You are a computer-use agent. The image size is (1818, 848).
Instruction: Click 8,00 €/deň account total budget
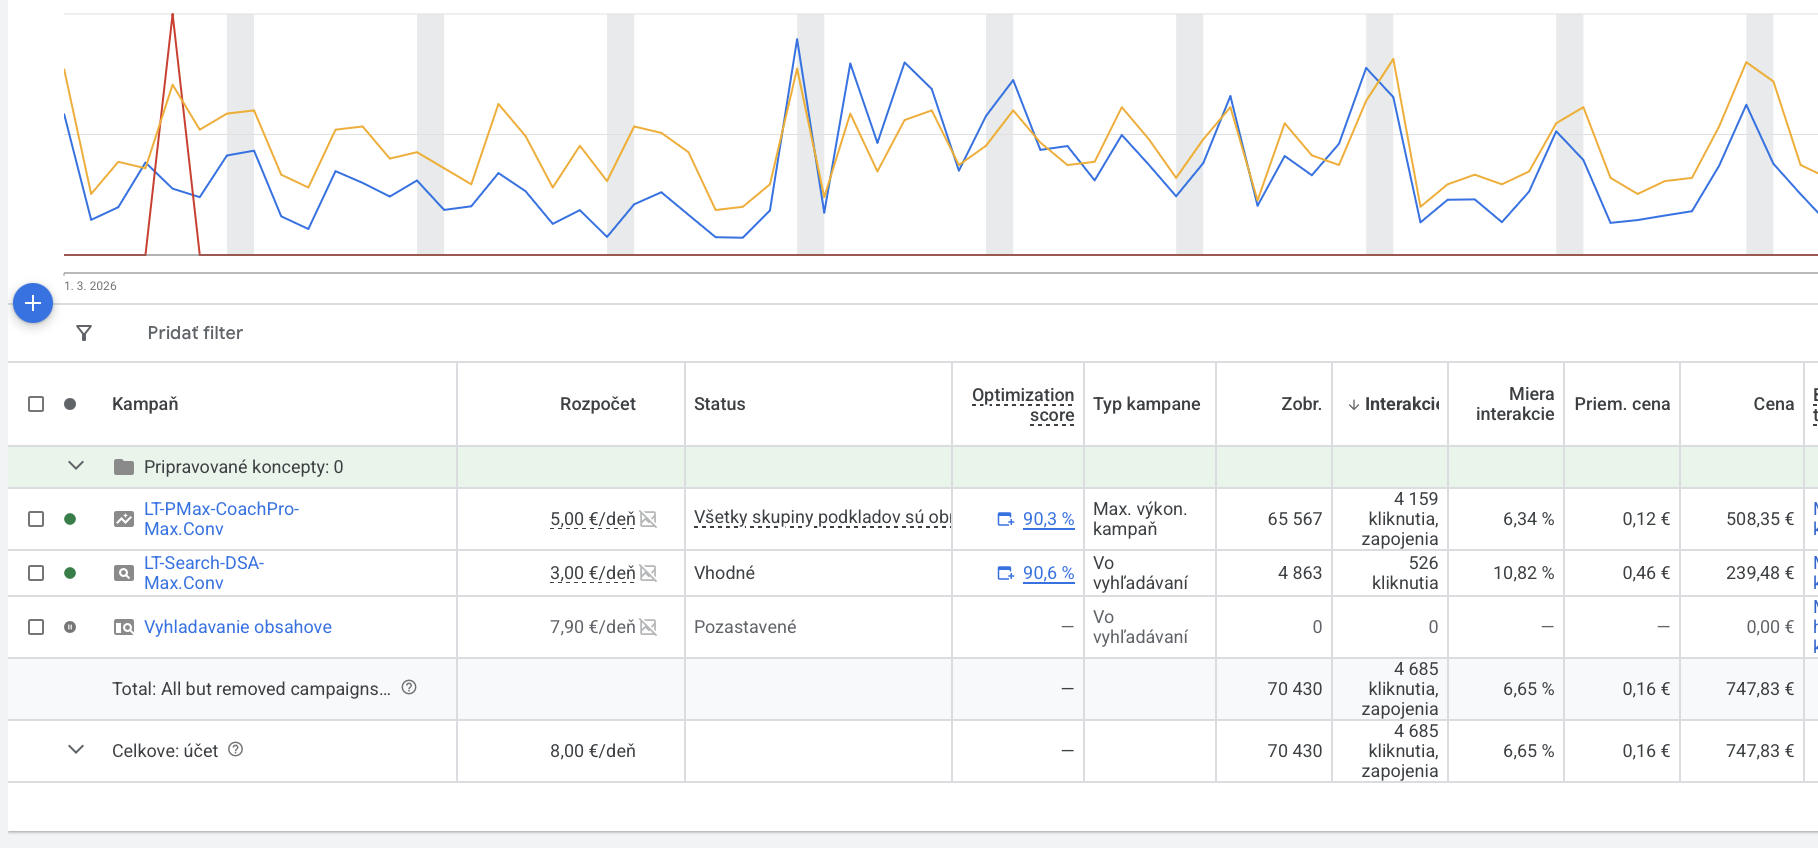point(592,751)
